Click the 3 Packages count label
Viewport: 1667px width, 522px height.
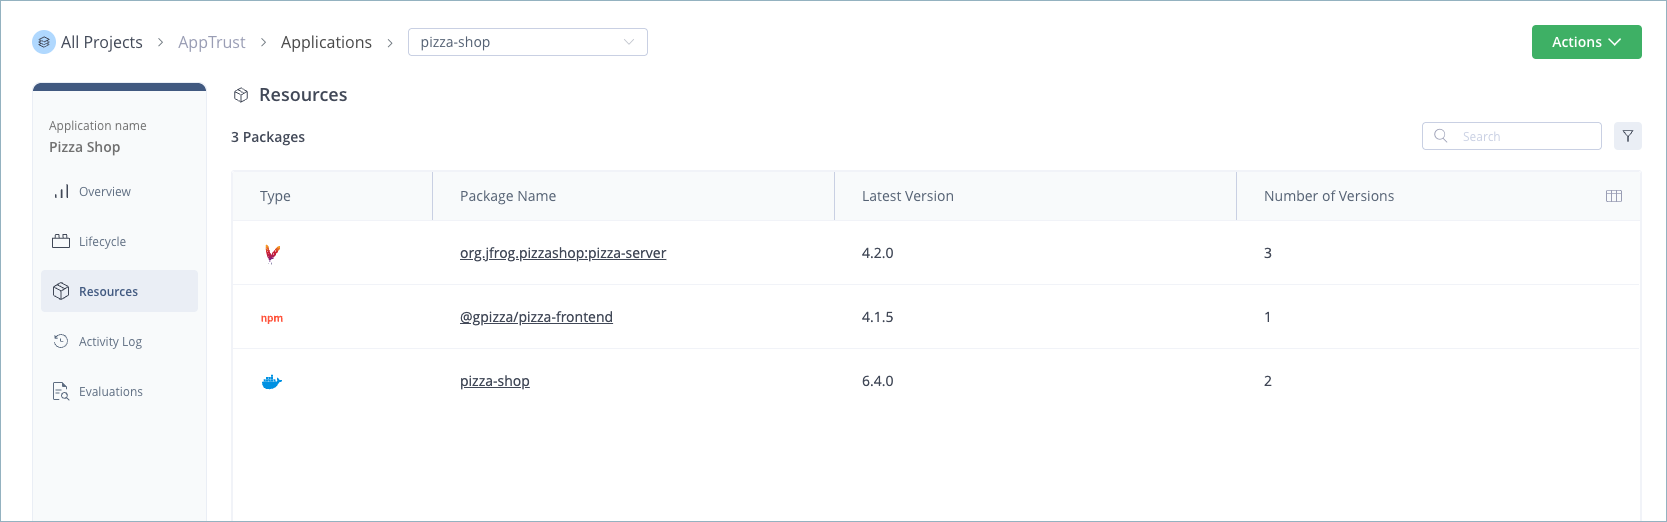coord(268,137)
